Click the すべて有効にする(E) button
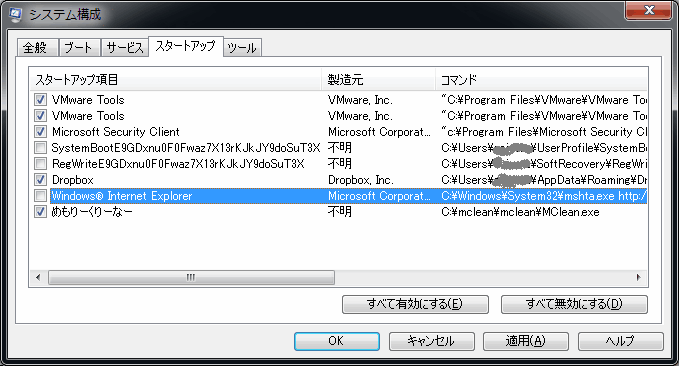Screen dimensions: 679x366 coord(415,304)
